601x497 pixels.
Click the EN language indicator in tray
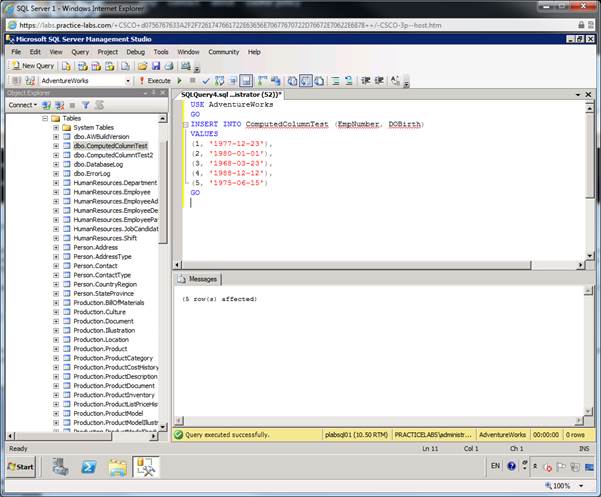pos(495,466)
